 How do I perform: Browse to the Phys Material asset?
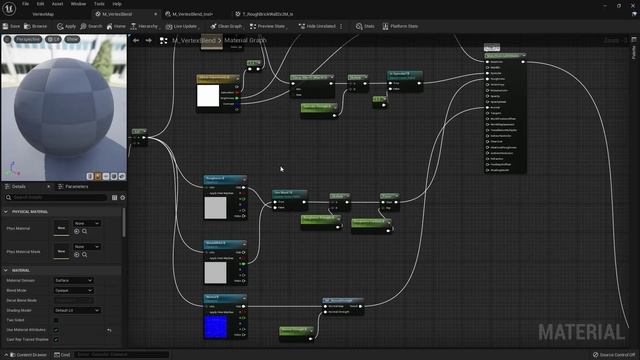84,231
